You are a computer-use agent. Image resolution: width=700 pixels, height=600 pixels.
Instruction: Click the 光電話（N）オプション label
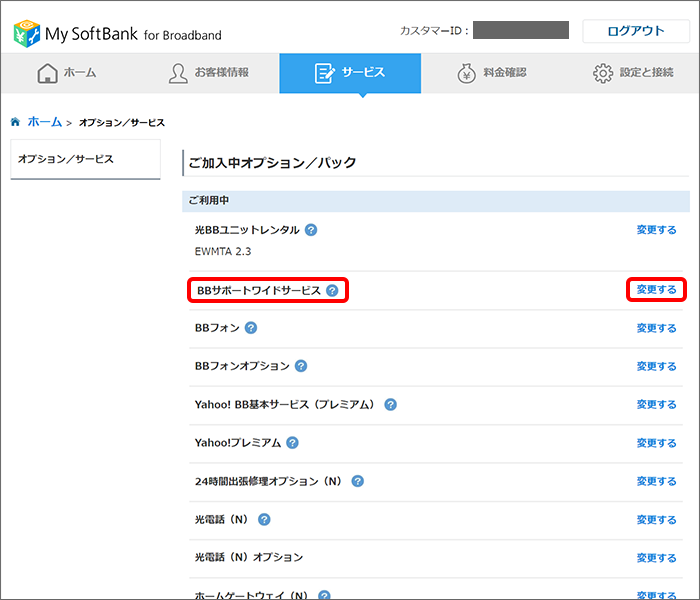249,558
